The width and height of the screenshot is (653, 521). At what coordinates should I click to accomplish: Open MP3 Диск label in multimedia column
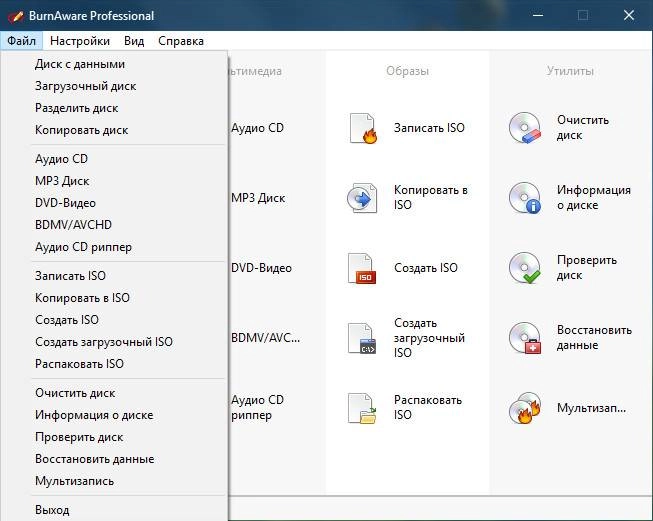click(x=258, y=198)
